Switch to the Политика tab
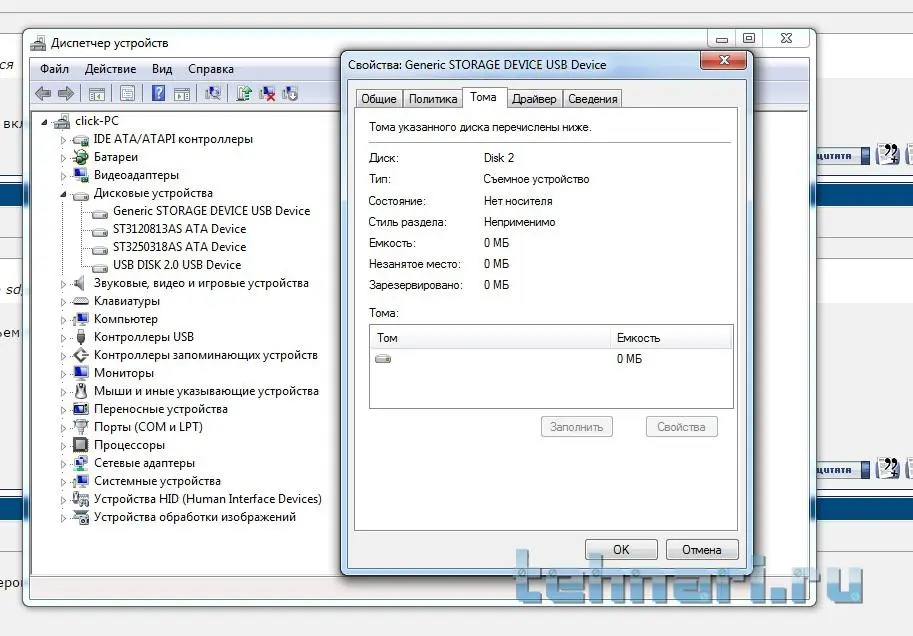The height and width of the screenshot is (636, 913). point(433,98)
